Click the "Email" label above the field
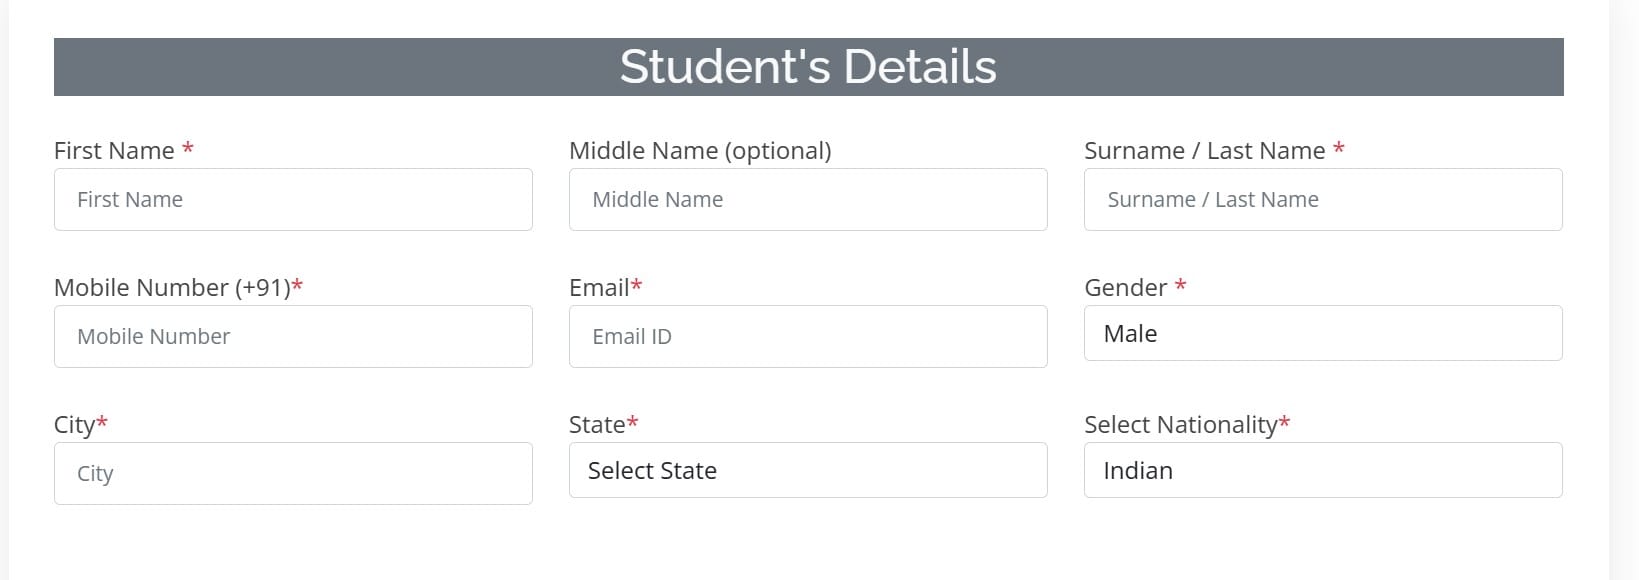Viewport: 1639px width, 580px height. [598, 288]
